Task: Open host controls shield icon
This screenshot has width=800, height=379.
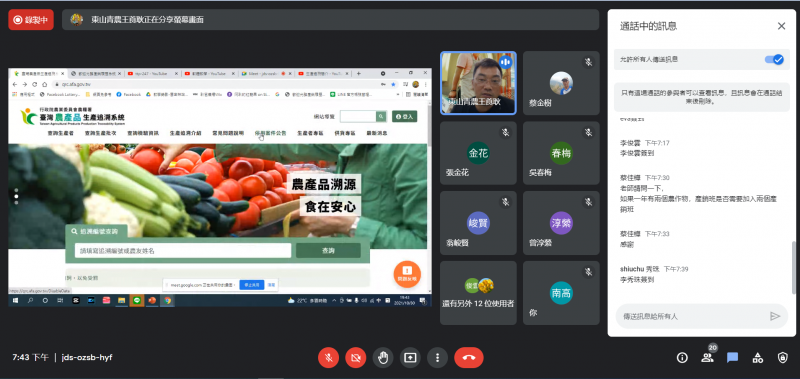Action: click(783, 358)
